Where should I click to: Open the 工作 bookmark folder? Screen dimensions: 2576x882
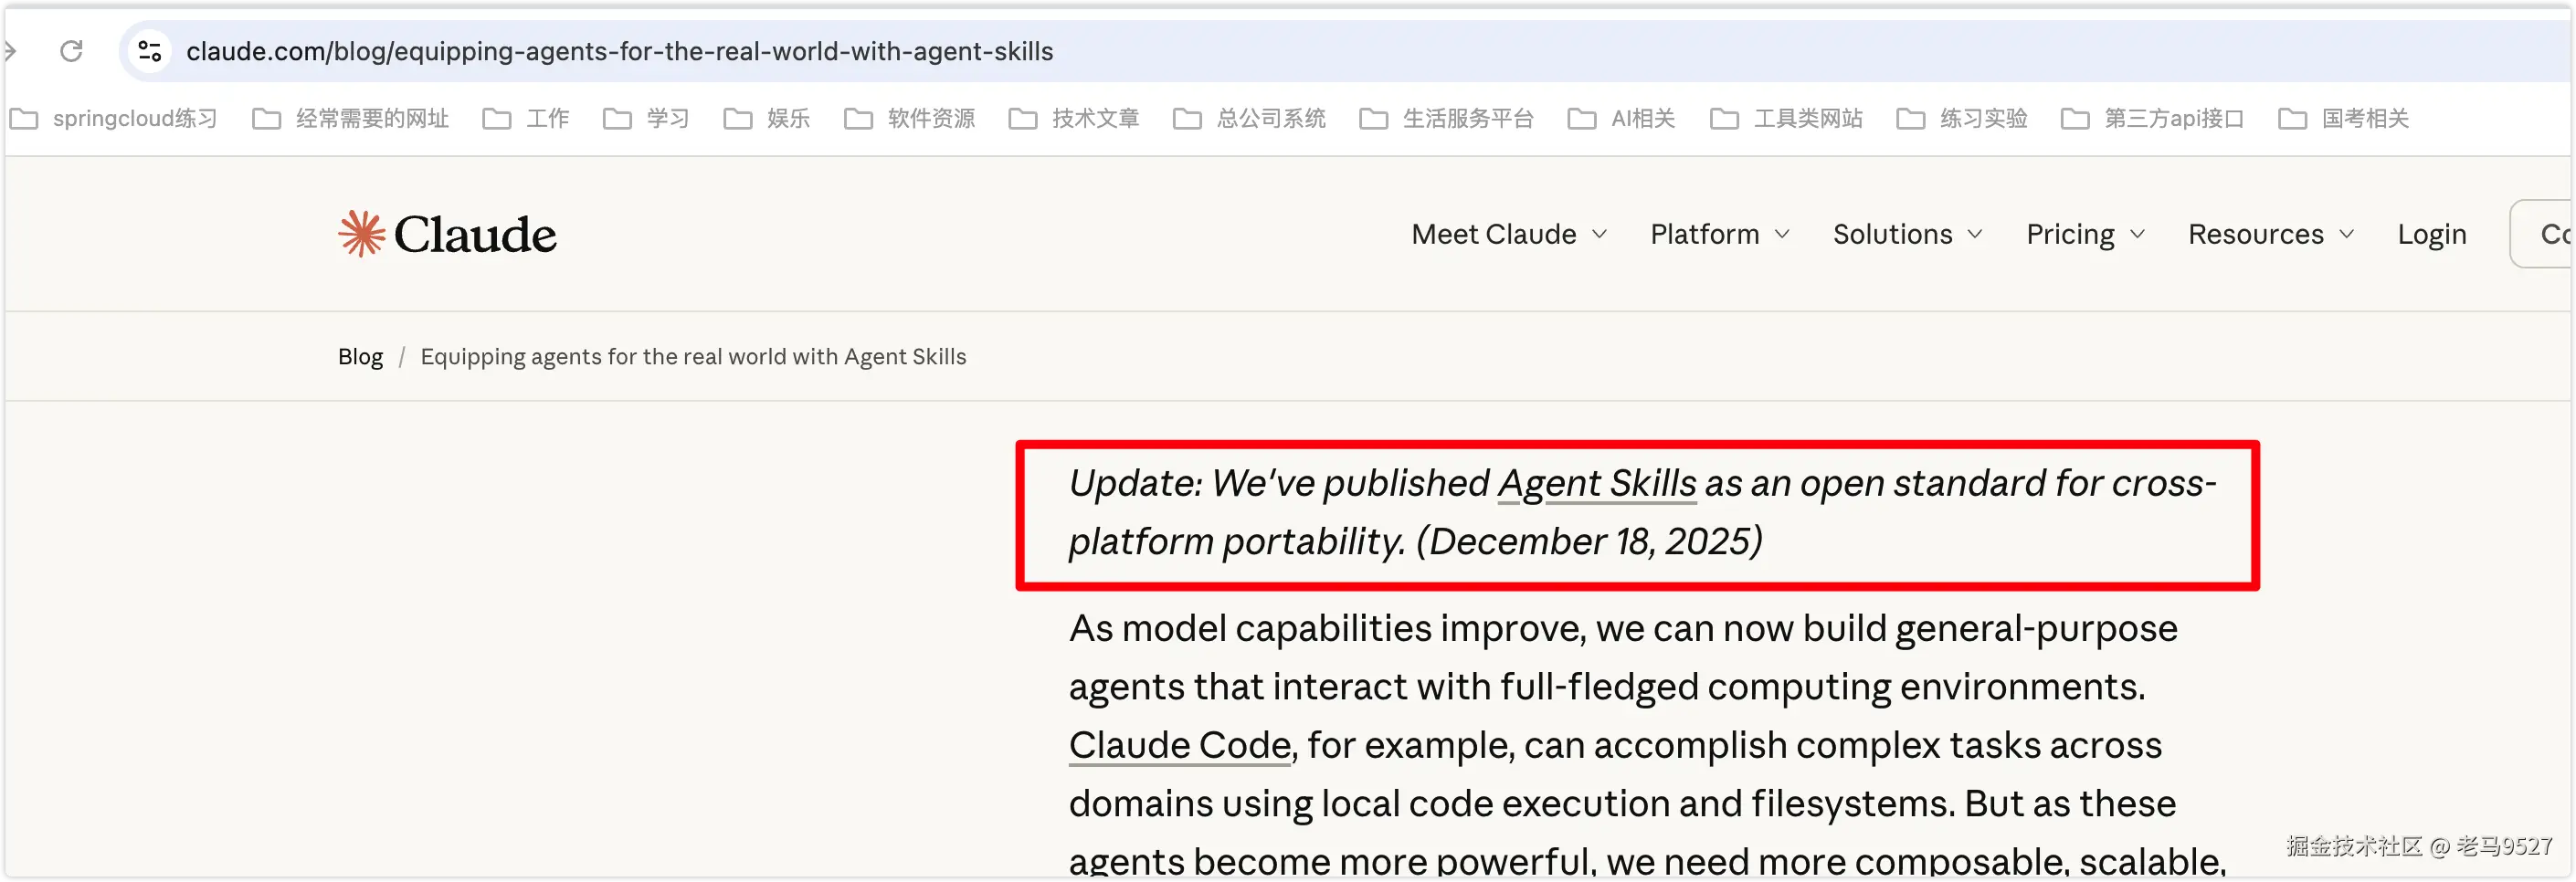[x=526, y=119]
